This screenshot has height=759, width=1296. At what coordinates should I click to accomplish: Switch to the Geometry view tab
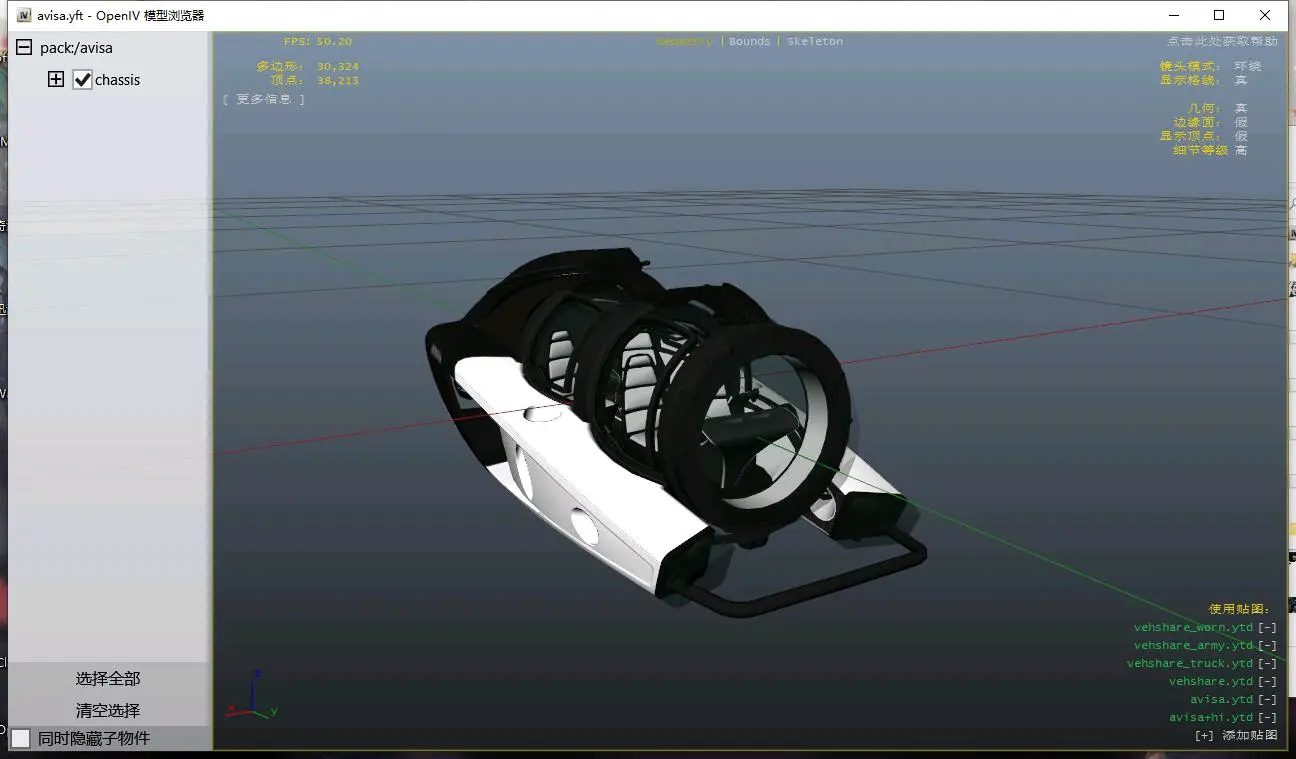tap(685, 42)
